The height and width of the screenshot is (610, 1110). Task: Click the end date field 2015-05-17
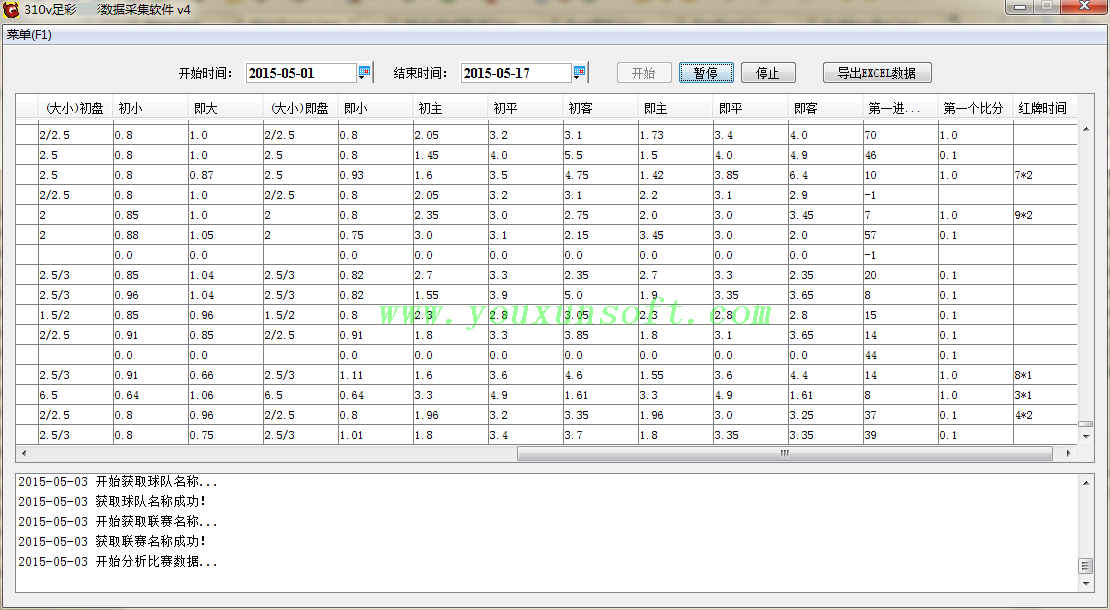516,73
